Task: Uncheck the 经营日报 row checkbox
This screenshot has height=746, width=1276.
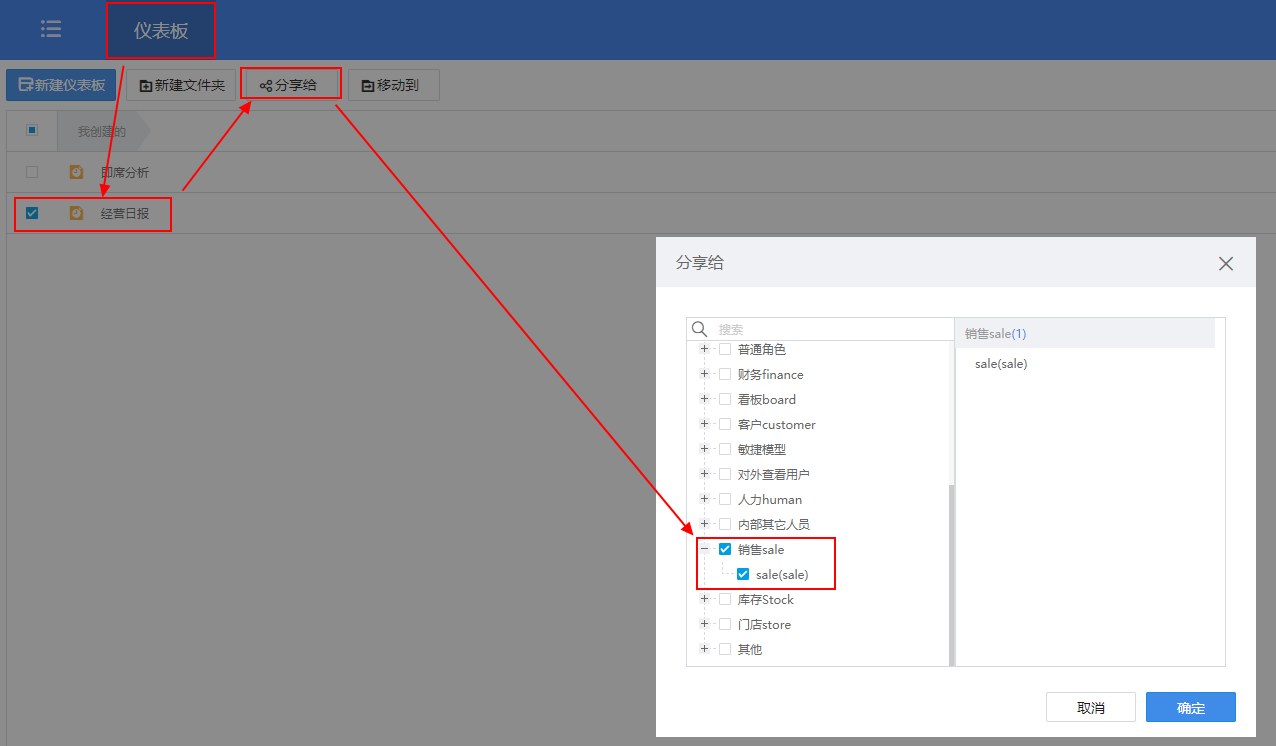Action: point(32,213)
